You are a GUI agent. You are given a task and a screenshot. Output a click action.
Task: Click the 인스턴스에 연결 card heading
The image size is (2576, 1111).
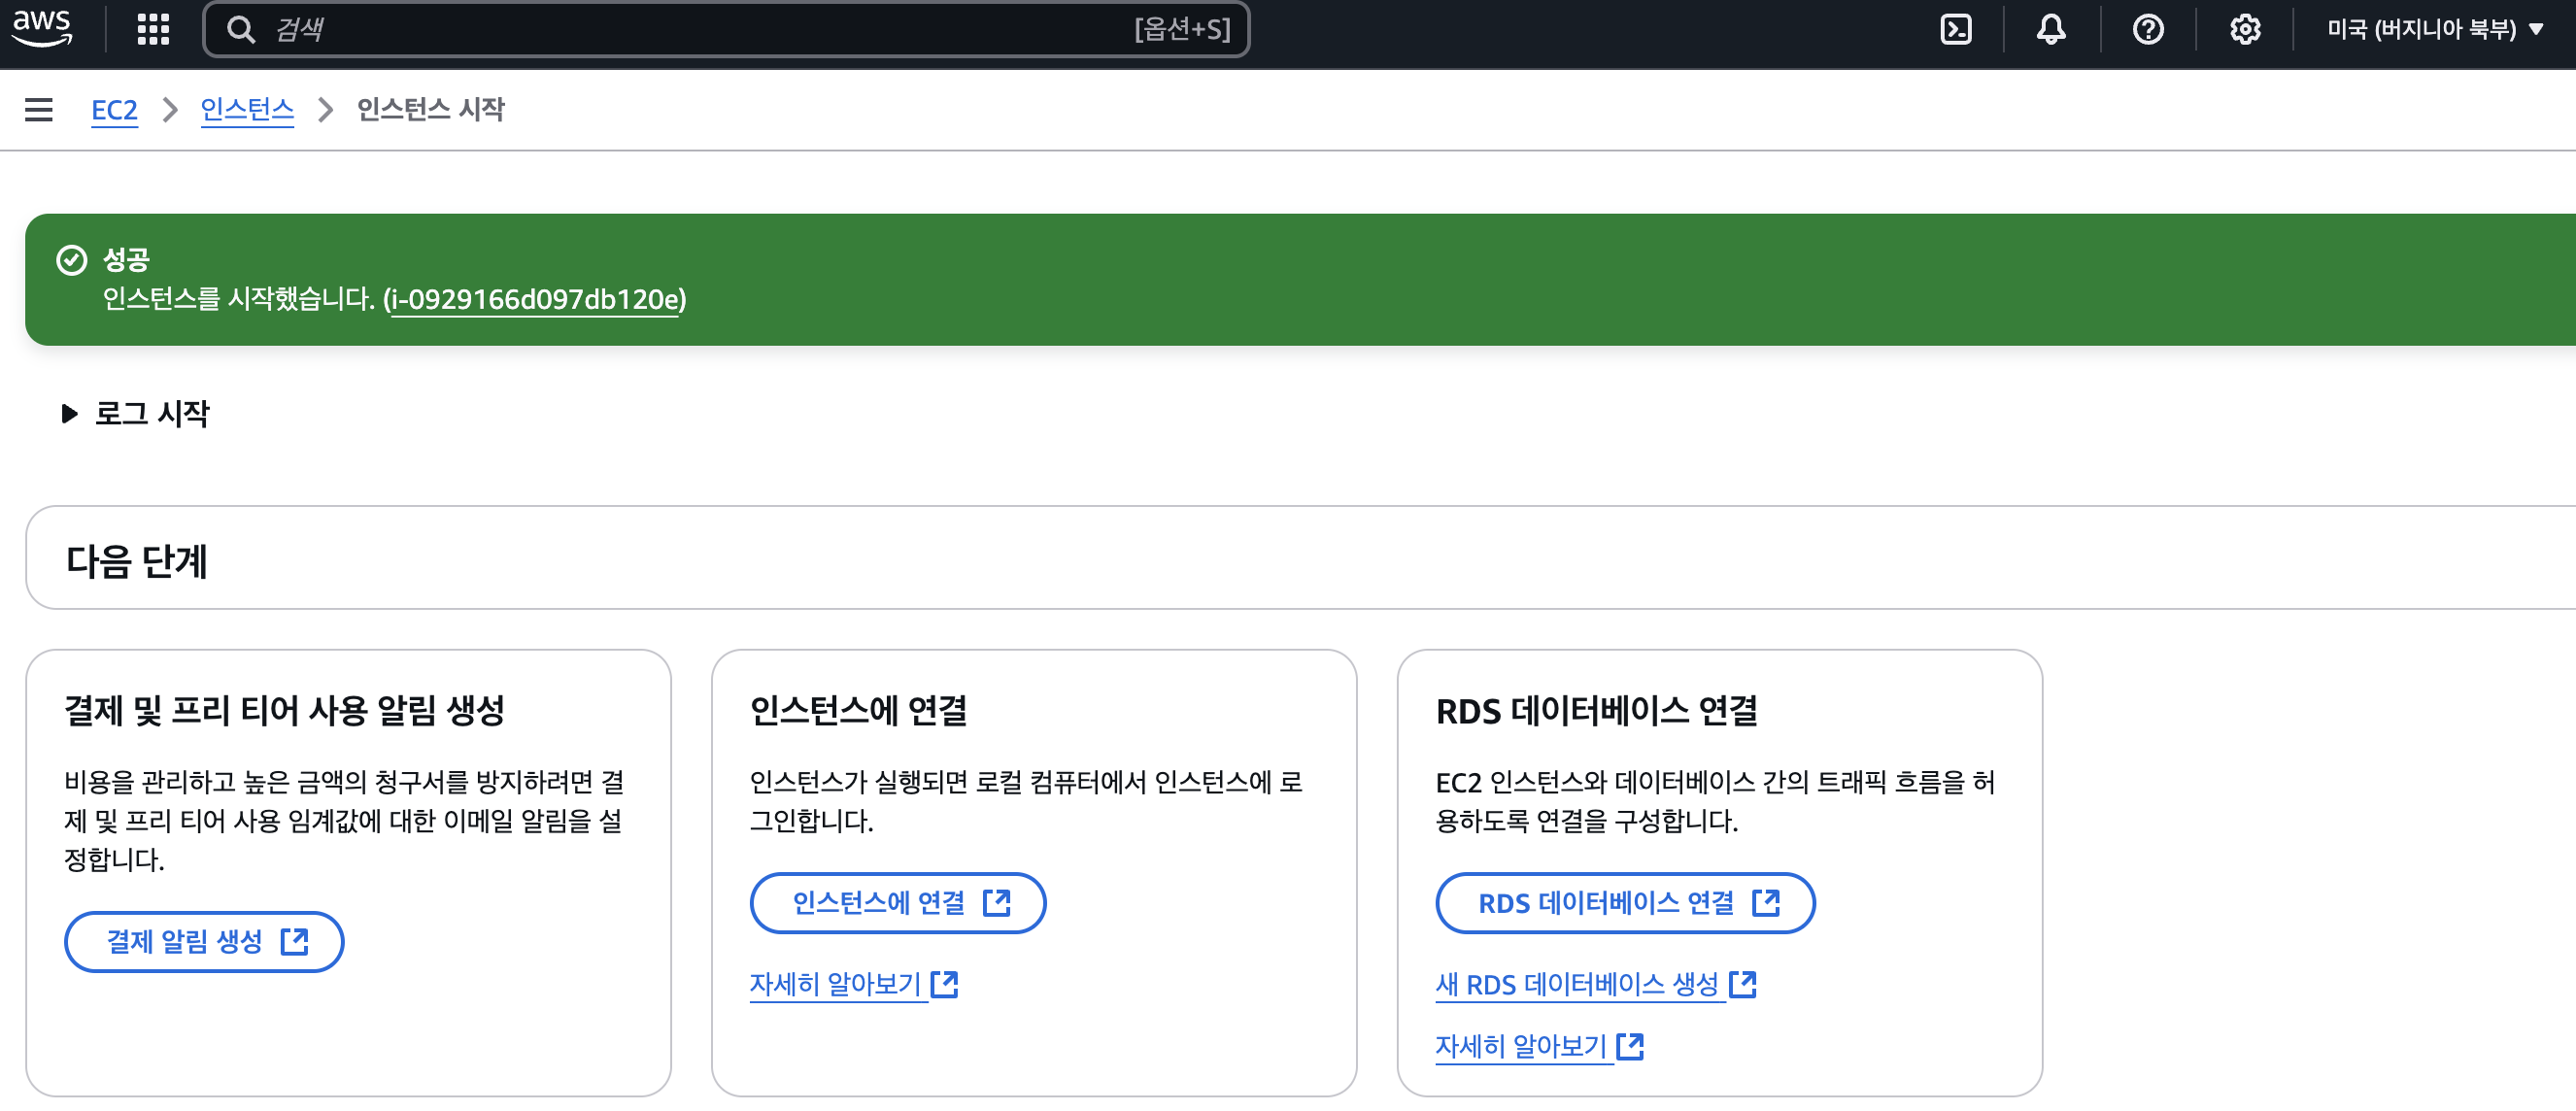(858, 711)
